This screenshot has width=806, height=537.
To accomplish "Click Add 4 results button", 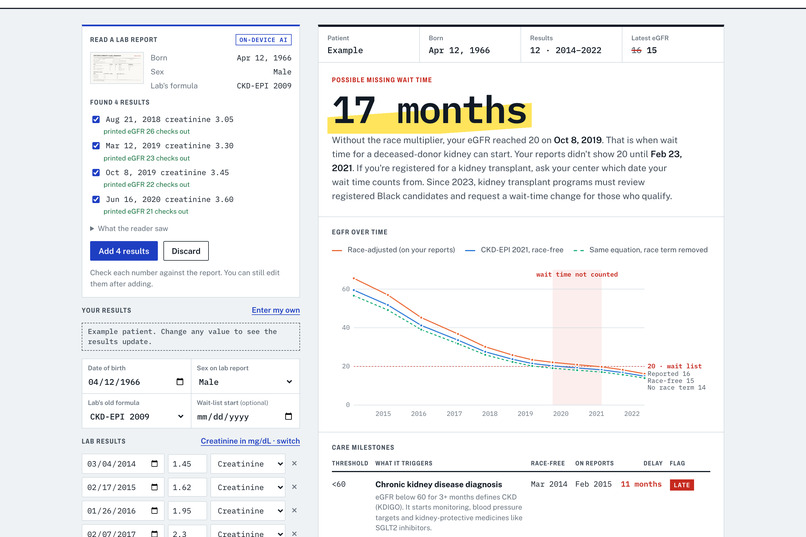I will [124, 251].
